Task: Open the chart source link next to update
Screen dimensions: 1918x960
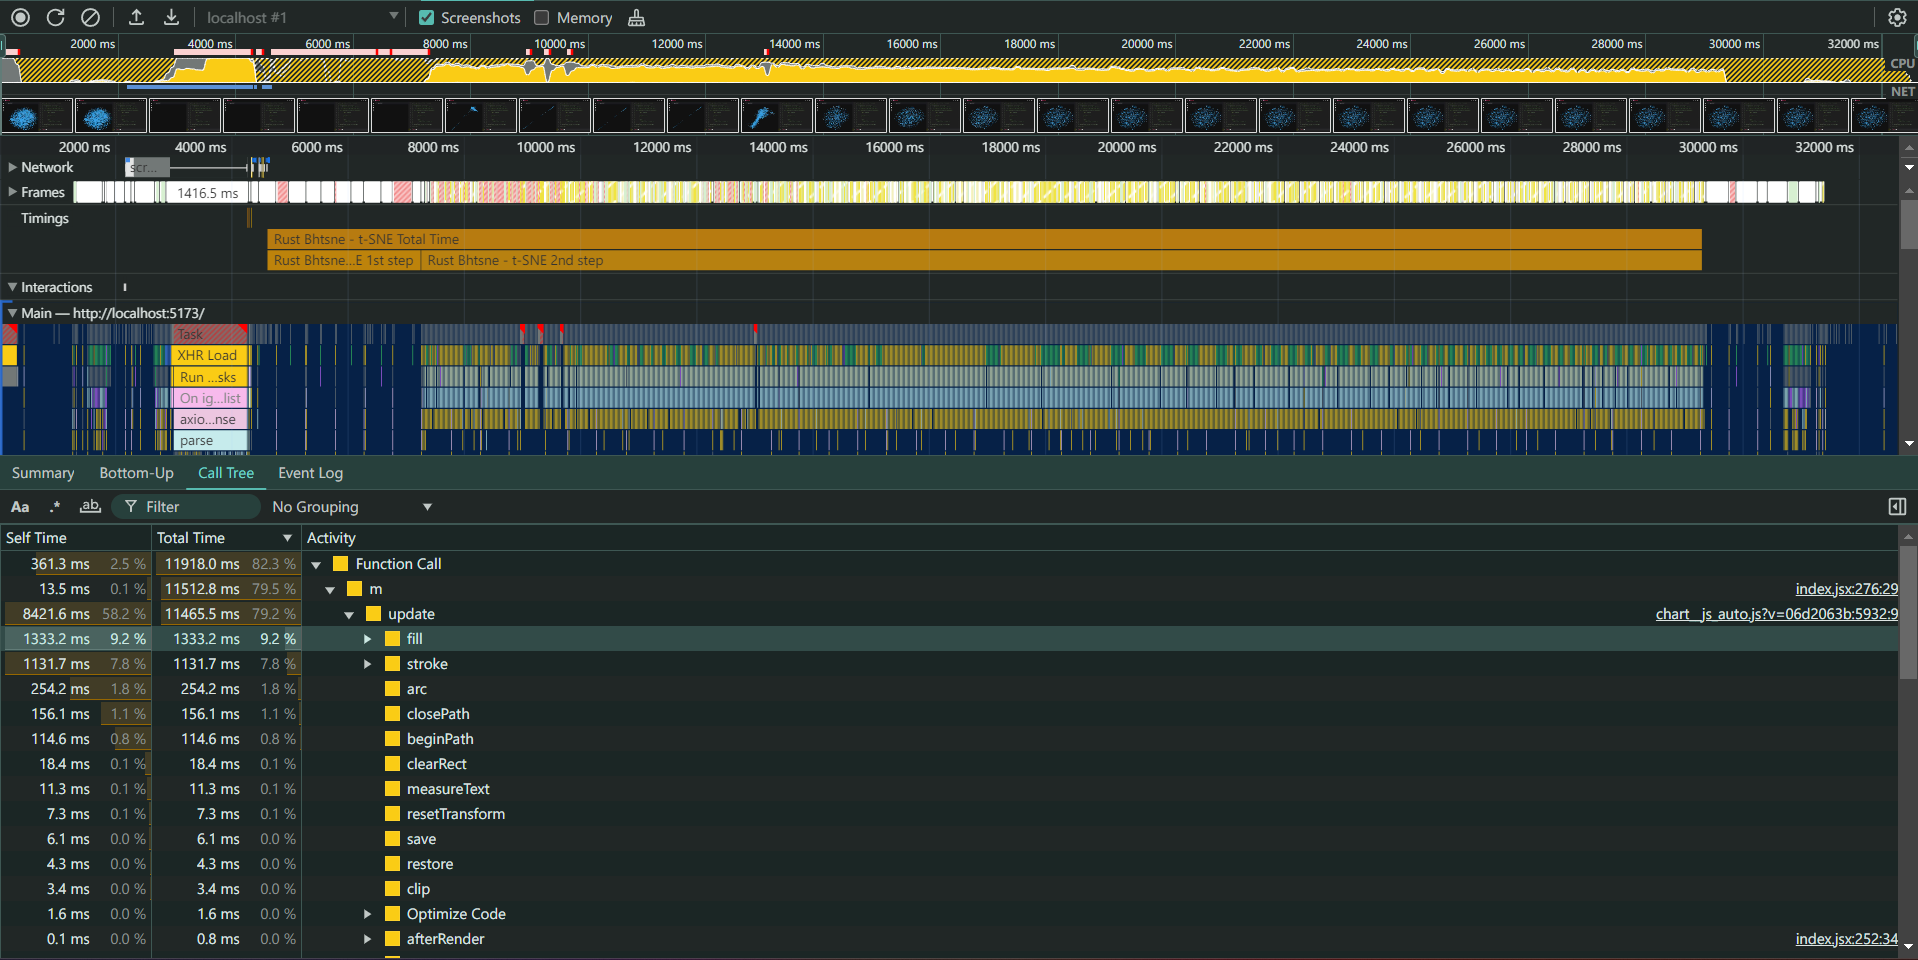Action: point(1775,613)
